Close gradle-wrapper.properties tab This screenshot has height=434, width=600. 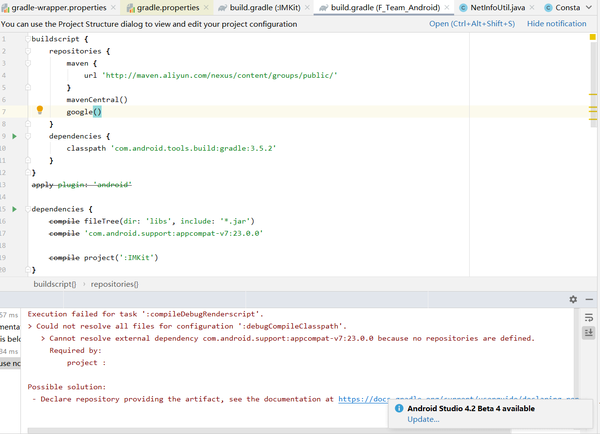(x=113, y=8)
